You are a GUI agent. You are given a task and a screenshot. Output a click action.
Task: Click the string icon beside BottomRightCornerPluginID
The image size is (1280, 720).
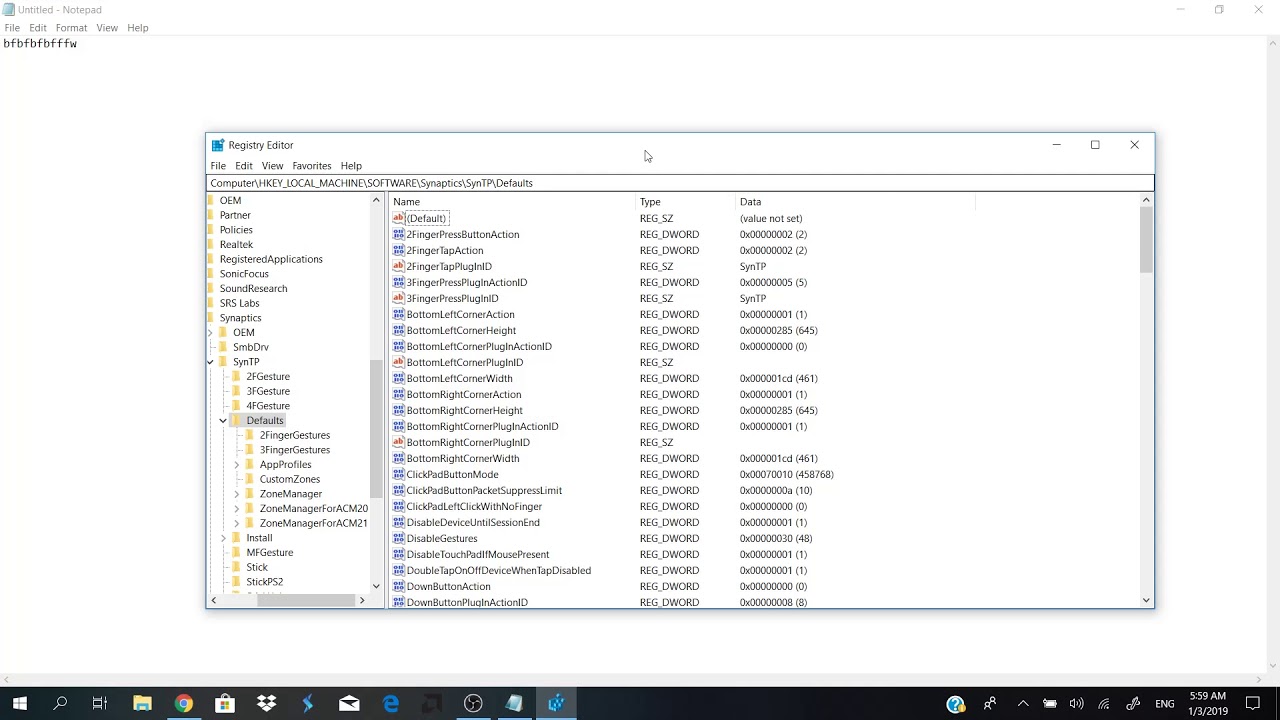(398, 442)
